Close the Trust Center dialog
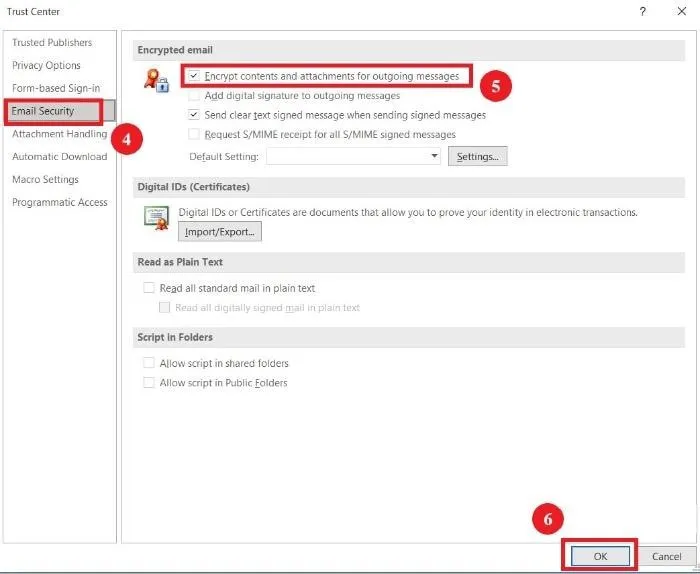The height and width of the screenshot is (574, 700). [x=681, y=11]
